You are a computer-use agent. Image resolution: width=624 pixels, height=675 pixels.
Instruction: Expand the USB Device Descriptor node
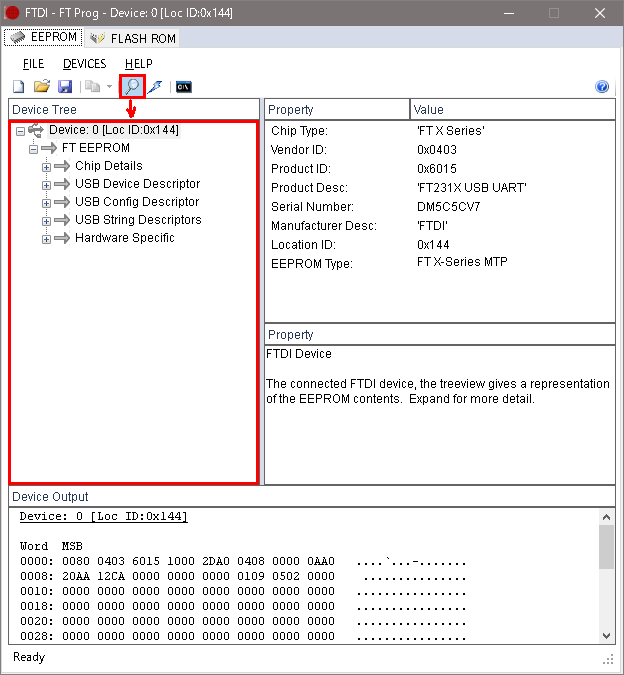pyautogui.click(x=46, y=185)
